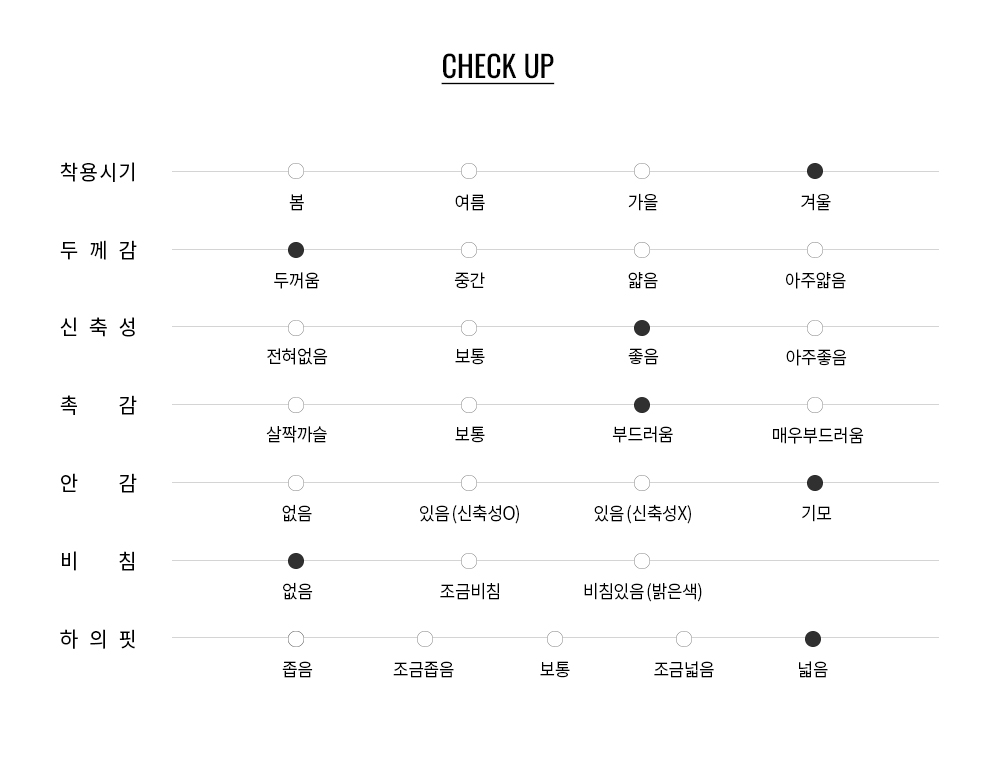Click the filled 좋음 elasticity circle

coord(642,328)
